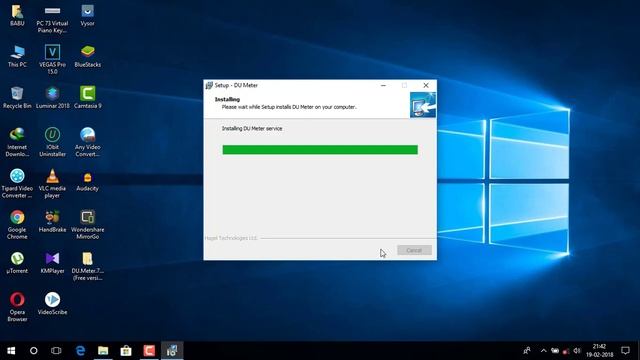640x360 pixels.
Task: Click the Cancel button in setup
Action: coord(414,250)
